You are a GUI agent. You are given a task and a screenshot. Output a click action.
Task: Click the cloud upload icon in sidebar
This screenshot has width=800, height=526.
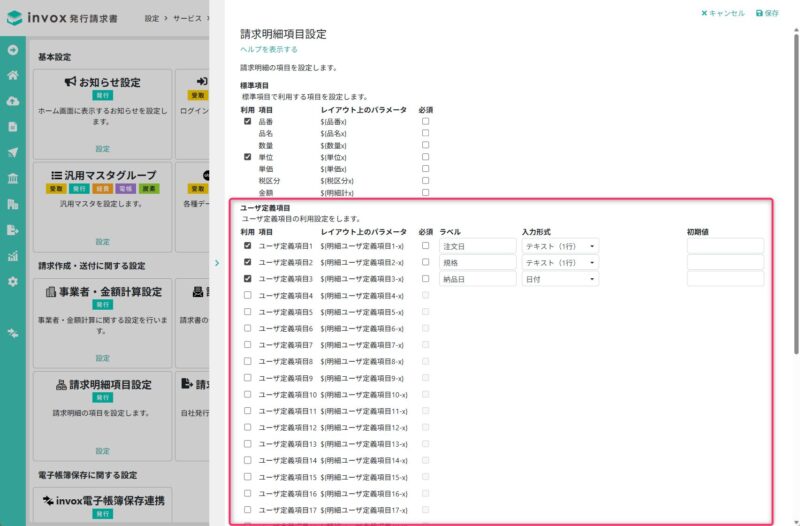tap(13, 101)
